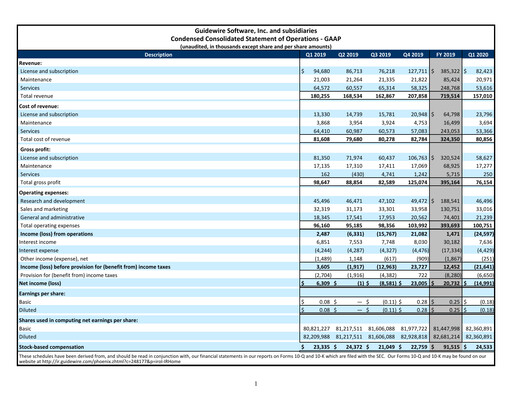Click the Q1 2019 license revenue value 94,680

(x=322, y=71)
